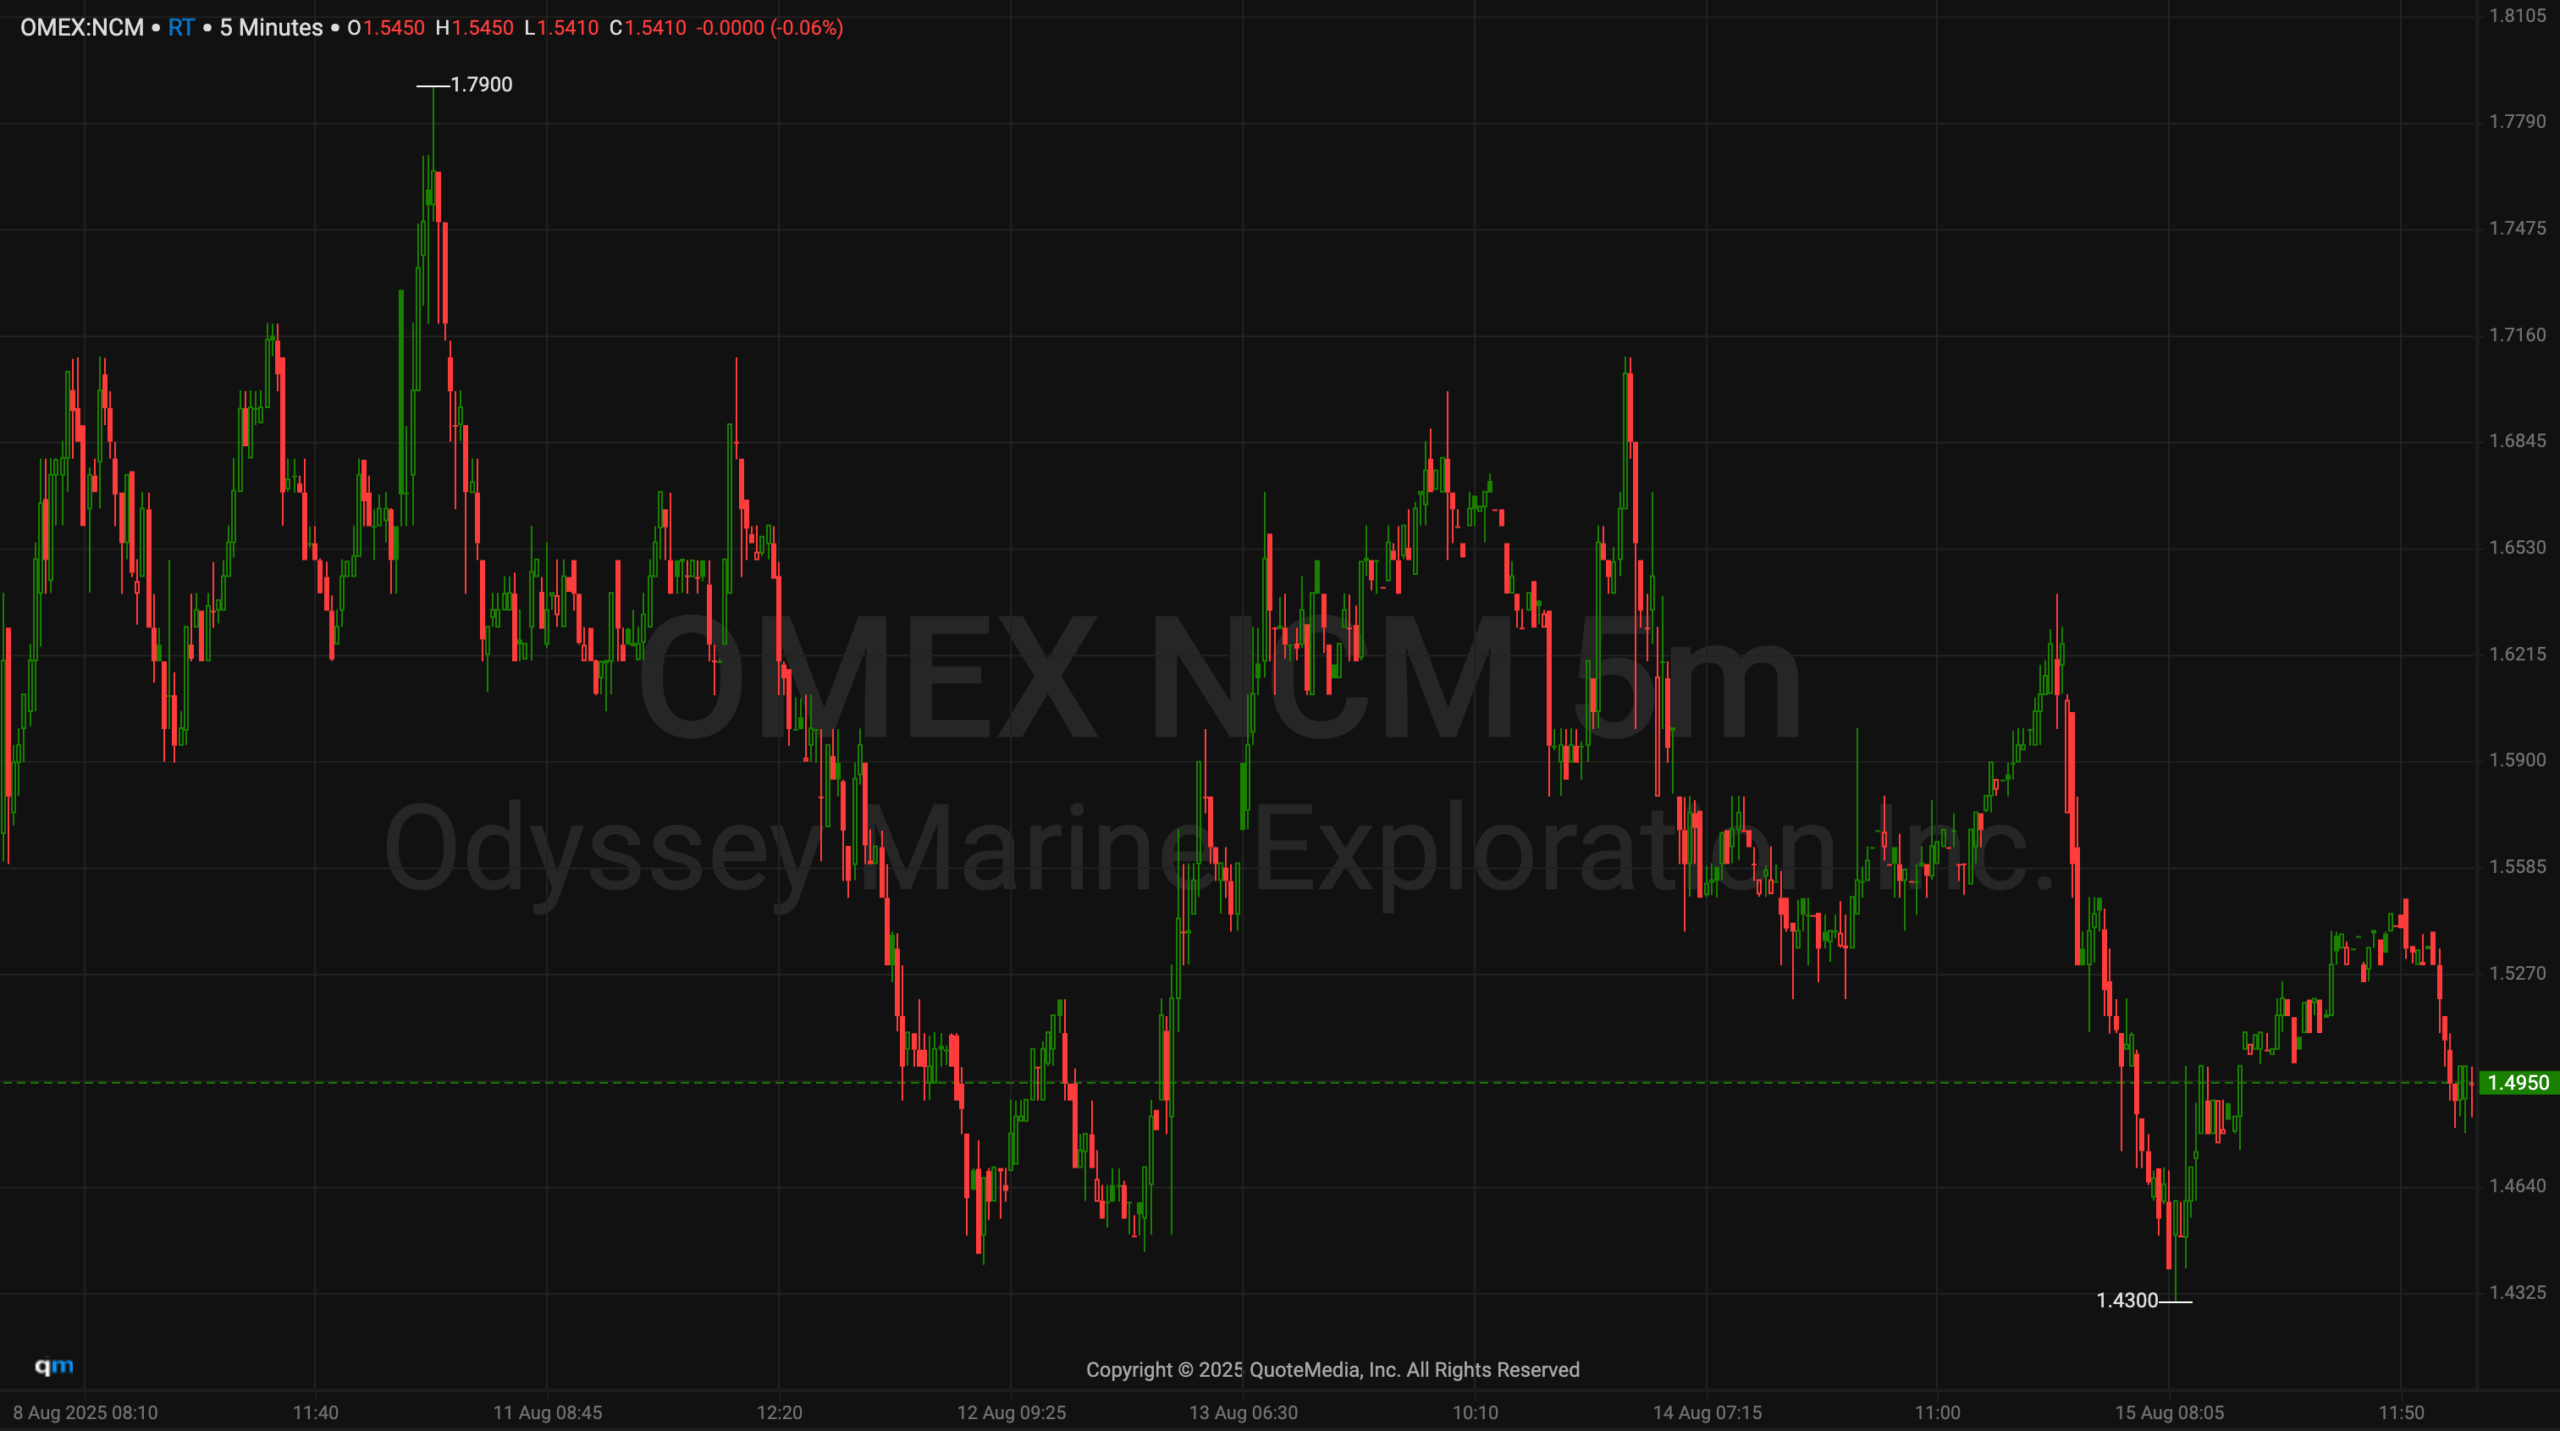Click the change value -0.0000 (-0.06%)

769,28
